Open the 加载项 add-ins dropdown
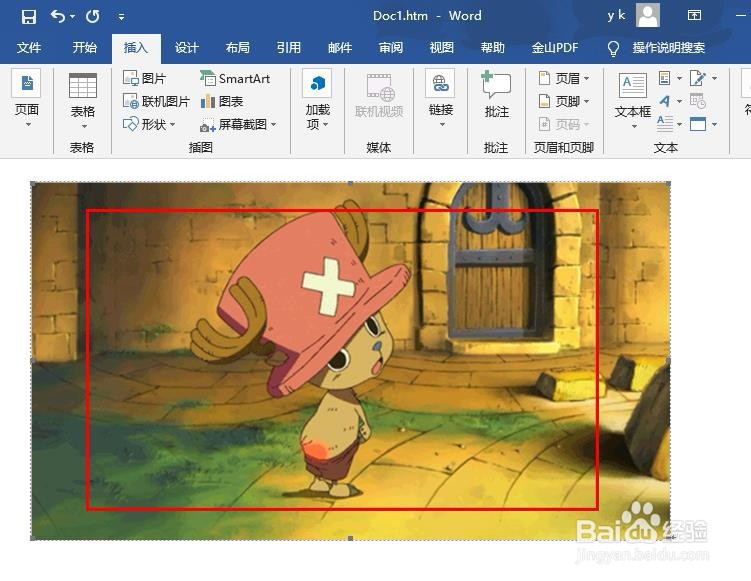Screen dimensions: 751x581 coord(318,100)
